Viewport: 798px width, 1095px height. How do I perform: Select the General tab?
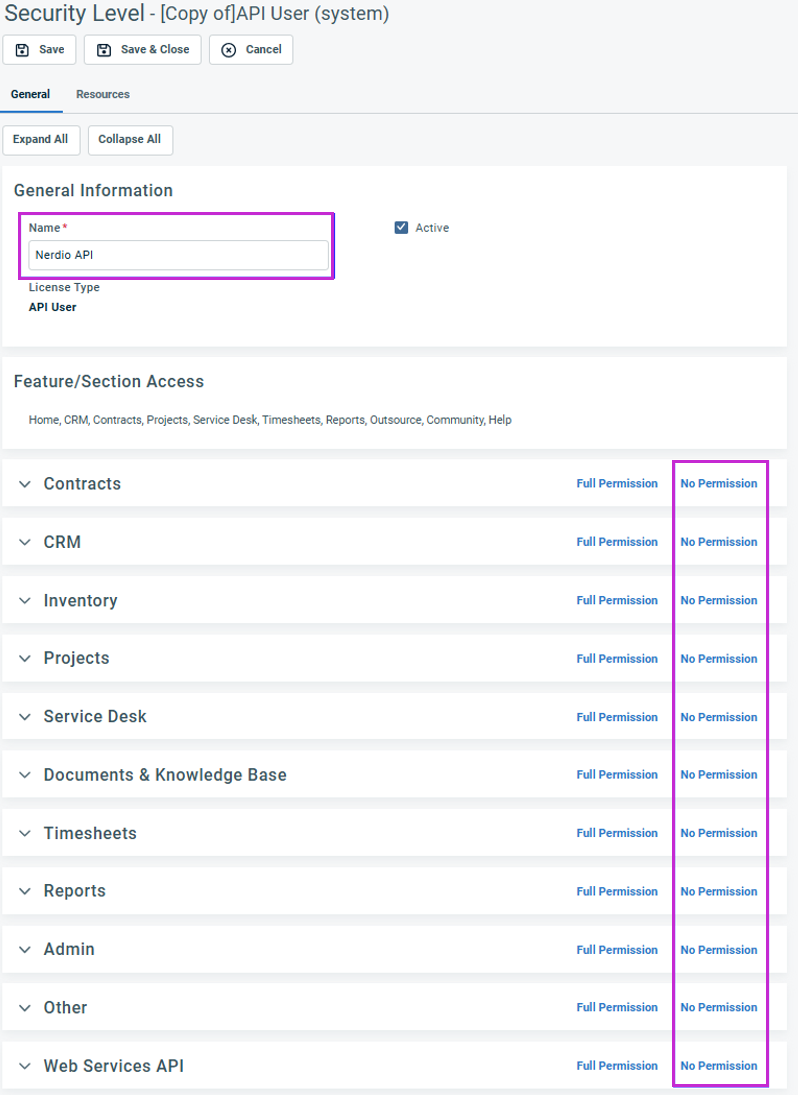tap(31, 94)
